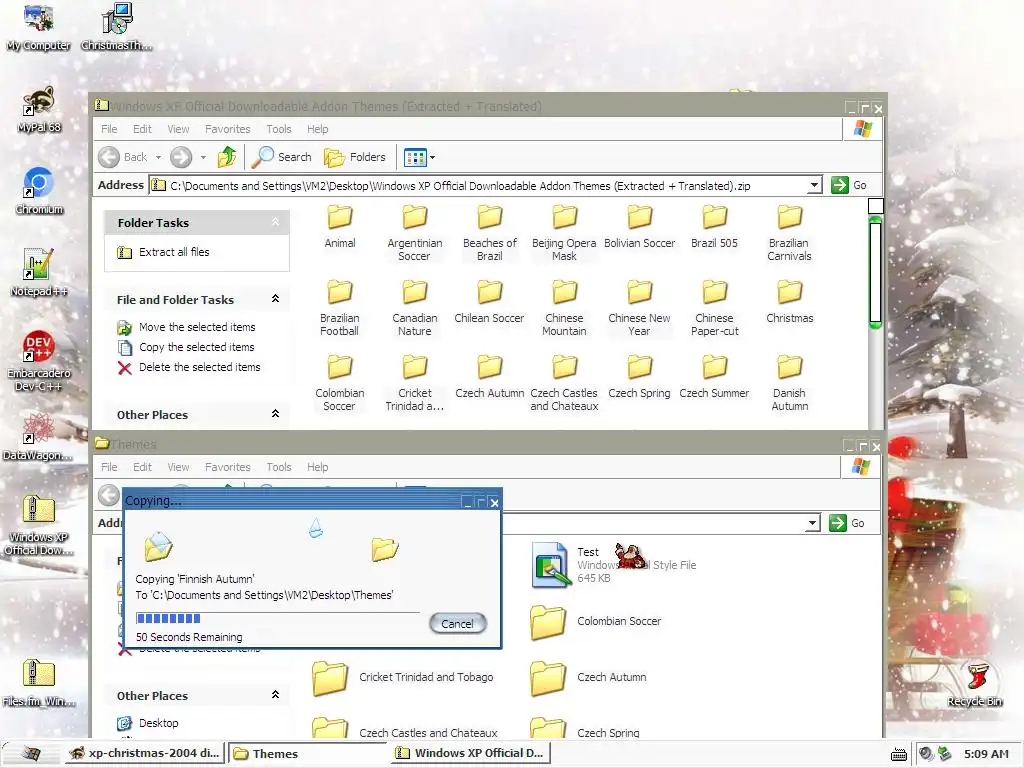Open Chromium desktop icon
Image resolution: width=1024 pixels, height=768 pixels.
(39, 191)
